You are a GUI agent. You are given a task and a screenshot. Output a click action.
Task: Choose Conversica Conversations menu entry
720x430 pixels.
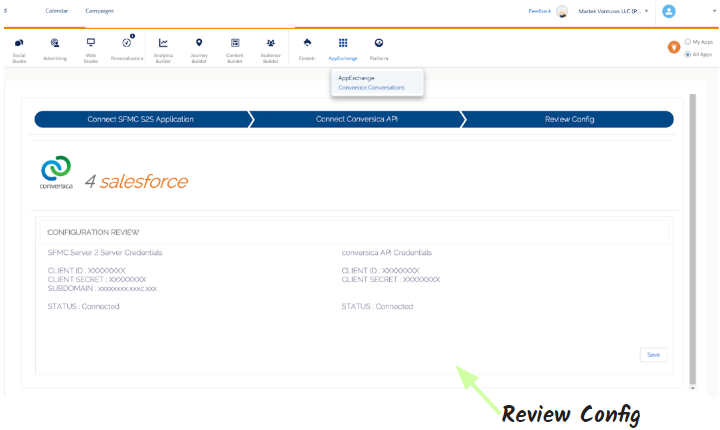[371, 87]
